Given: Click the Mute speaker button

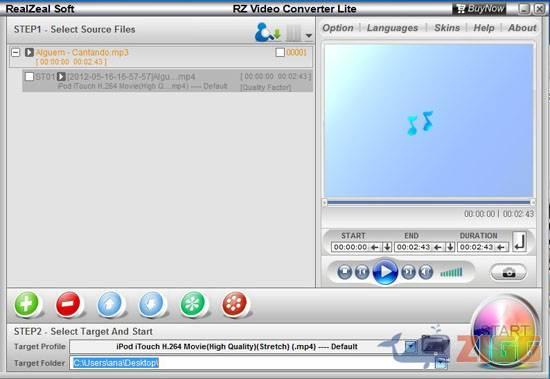Looking at the screenshot, I should pos(426,272).
